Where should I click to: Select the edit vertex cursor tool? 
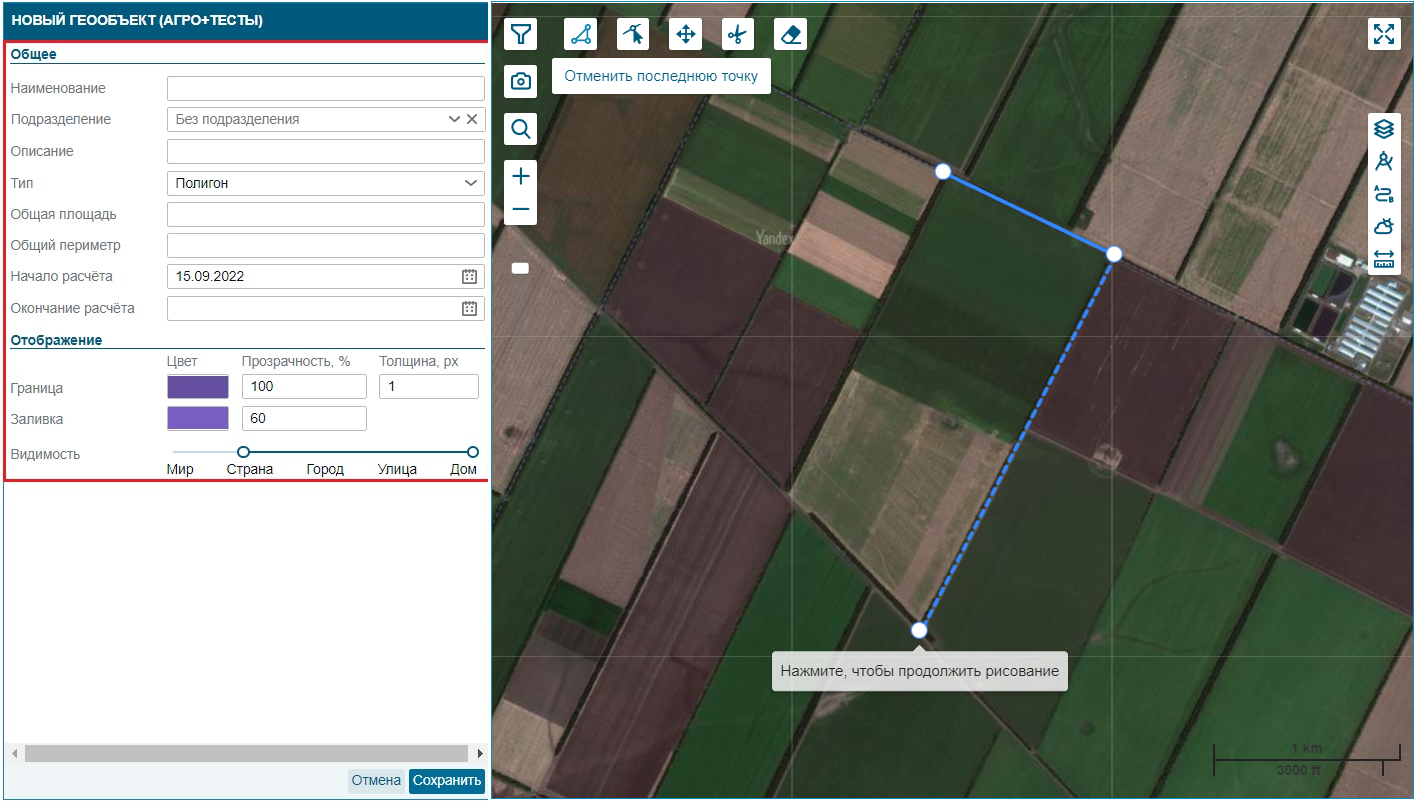[633, 34]
